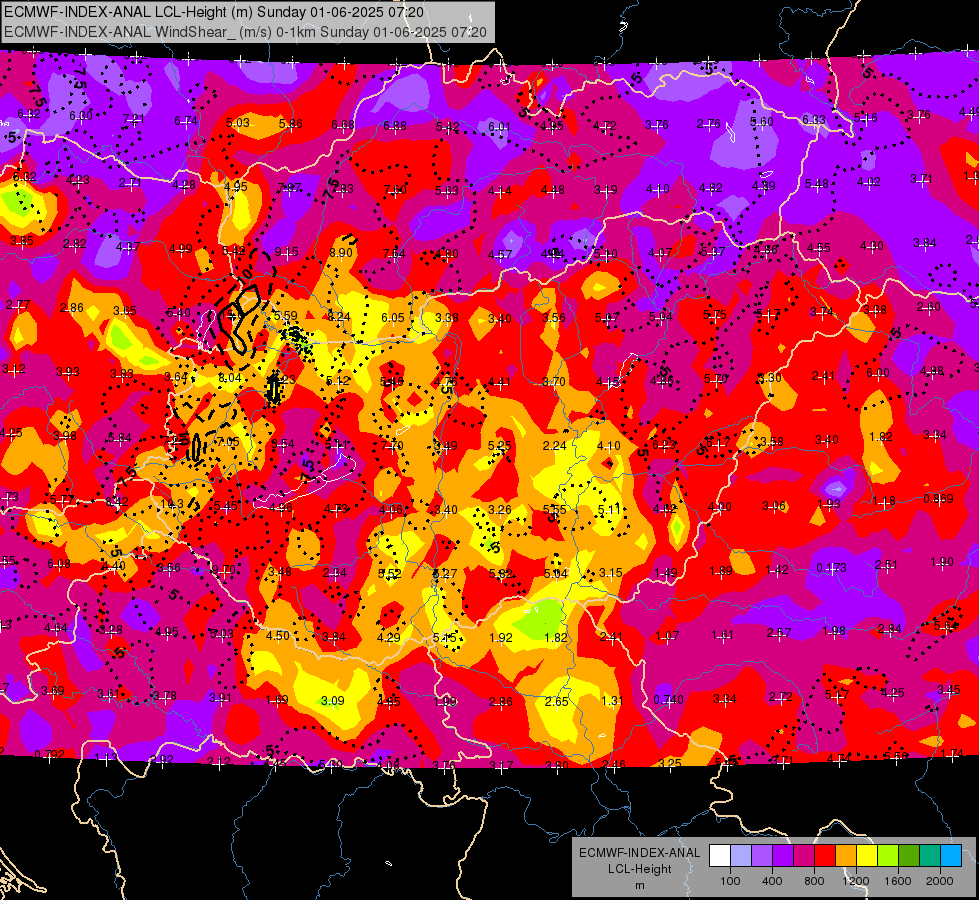The height and width of the screenshot is (900, 979).
Task: Click the wind shear value "7.60"
Action: [x=395, y=189]
